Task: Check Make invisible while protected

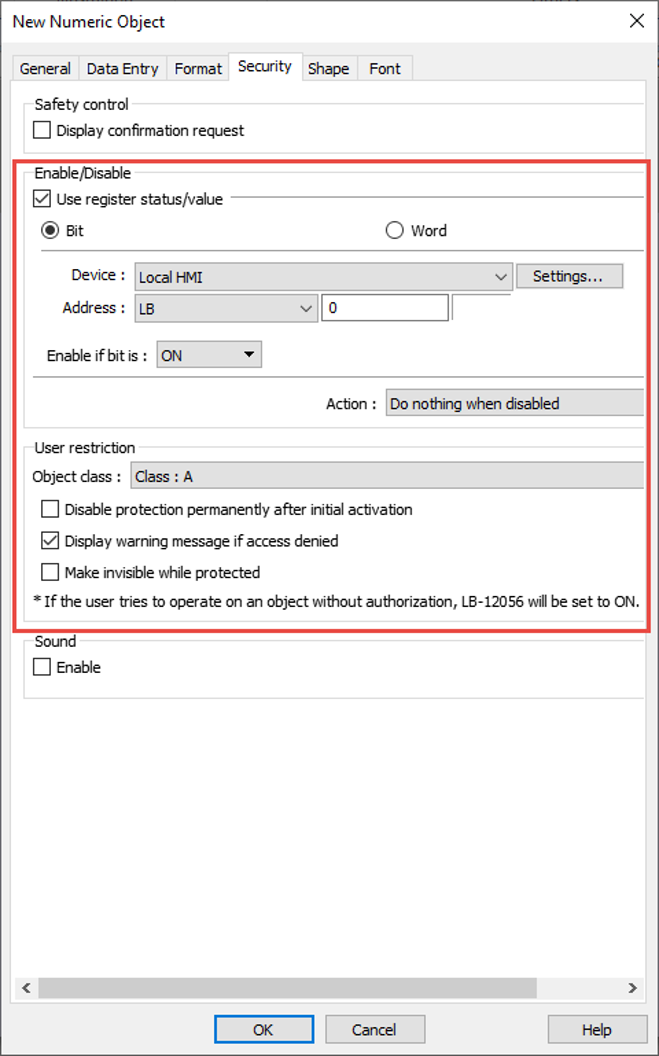Action: (x=50, y=572)
